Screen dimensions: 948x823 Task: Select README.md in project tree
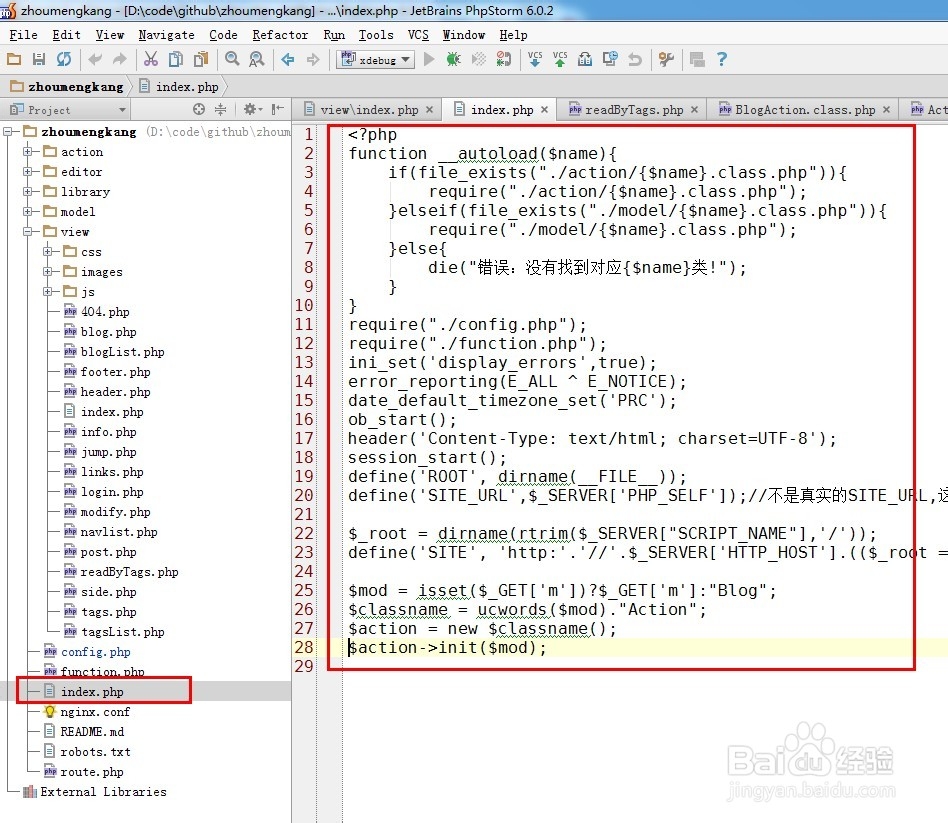pyautogui.click(x=92, y=732)
